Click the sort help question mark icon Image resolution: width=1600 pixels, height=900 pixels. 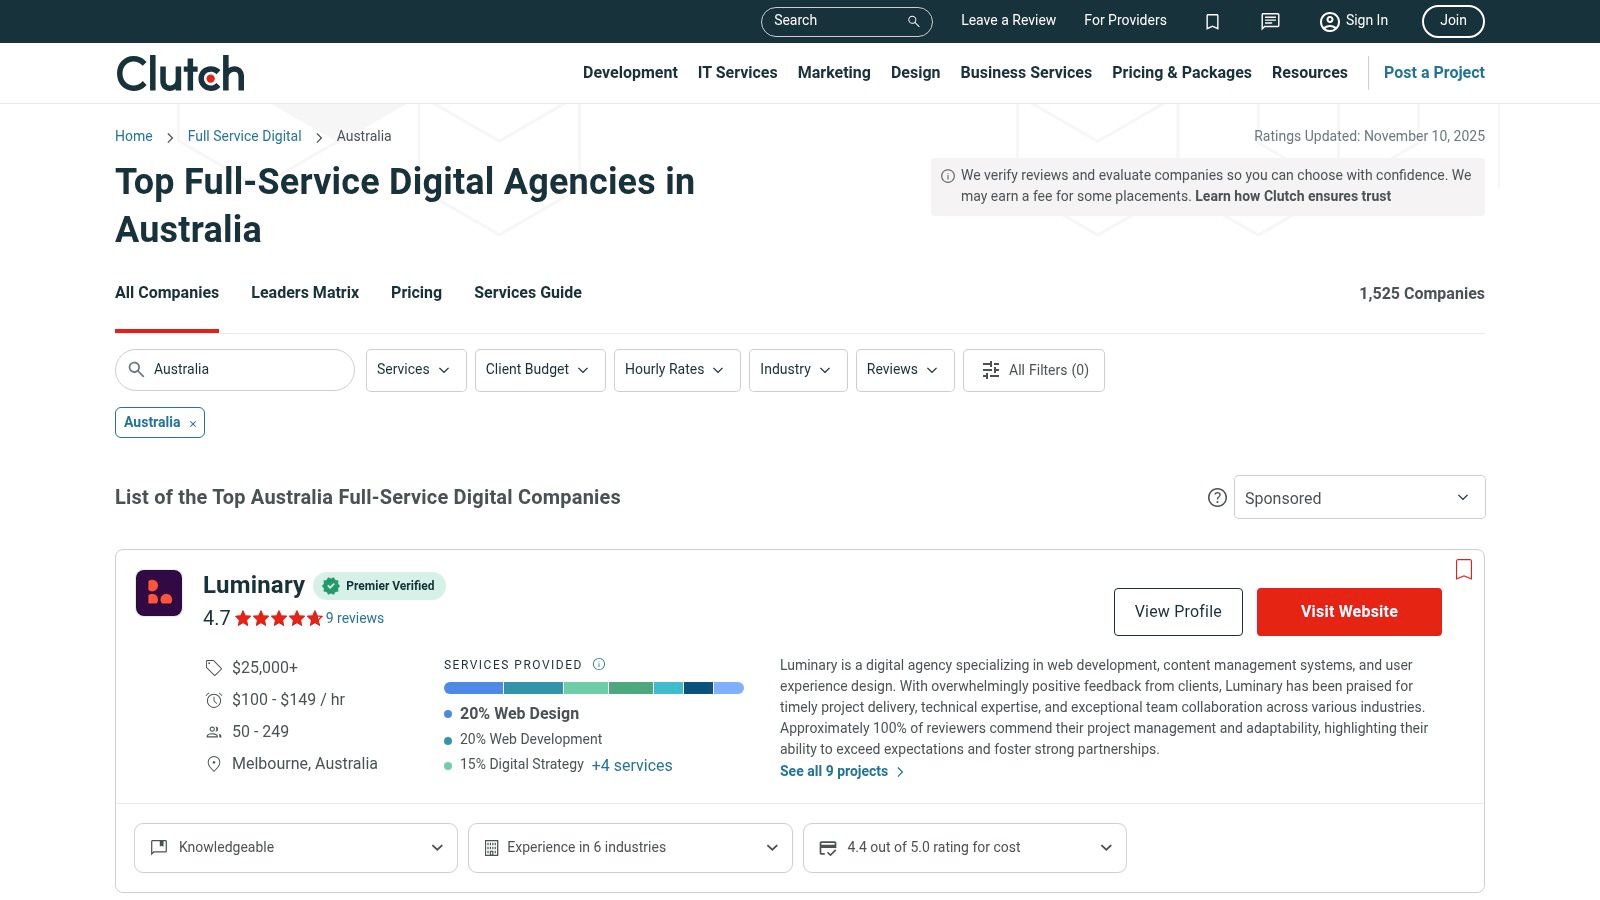click(1217, 498)
